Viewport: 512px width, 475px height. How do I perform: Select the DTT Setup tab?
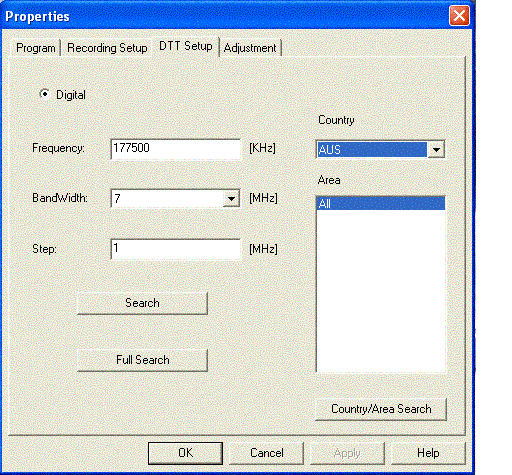186,46
